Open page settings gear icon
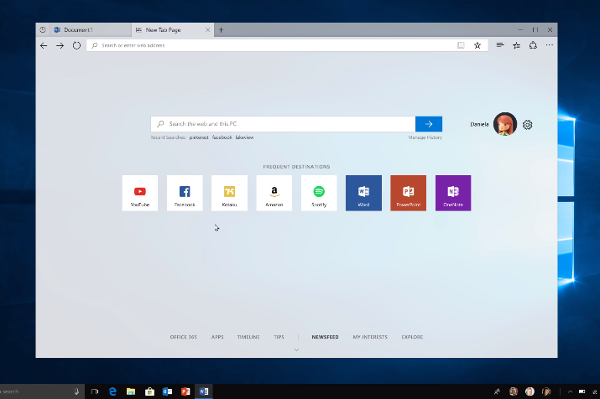 (527, 125)
